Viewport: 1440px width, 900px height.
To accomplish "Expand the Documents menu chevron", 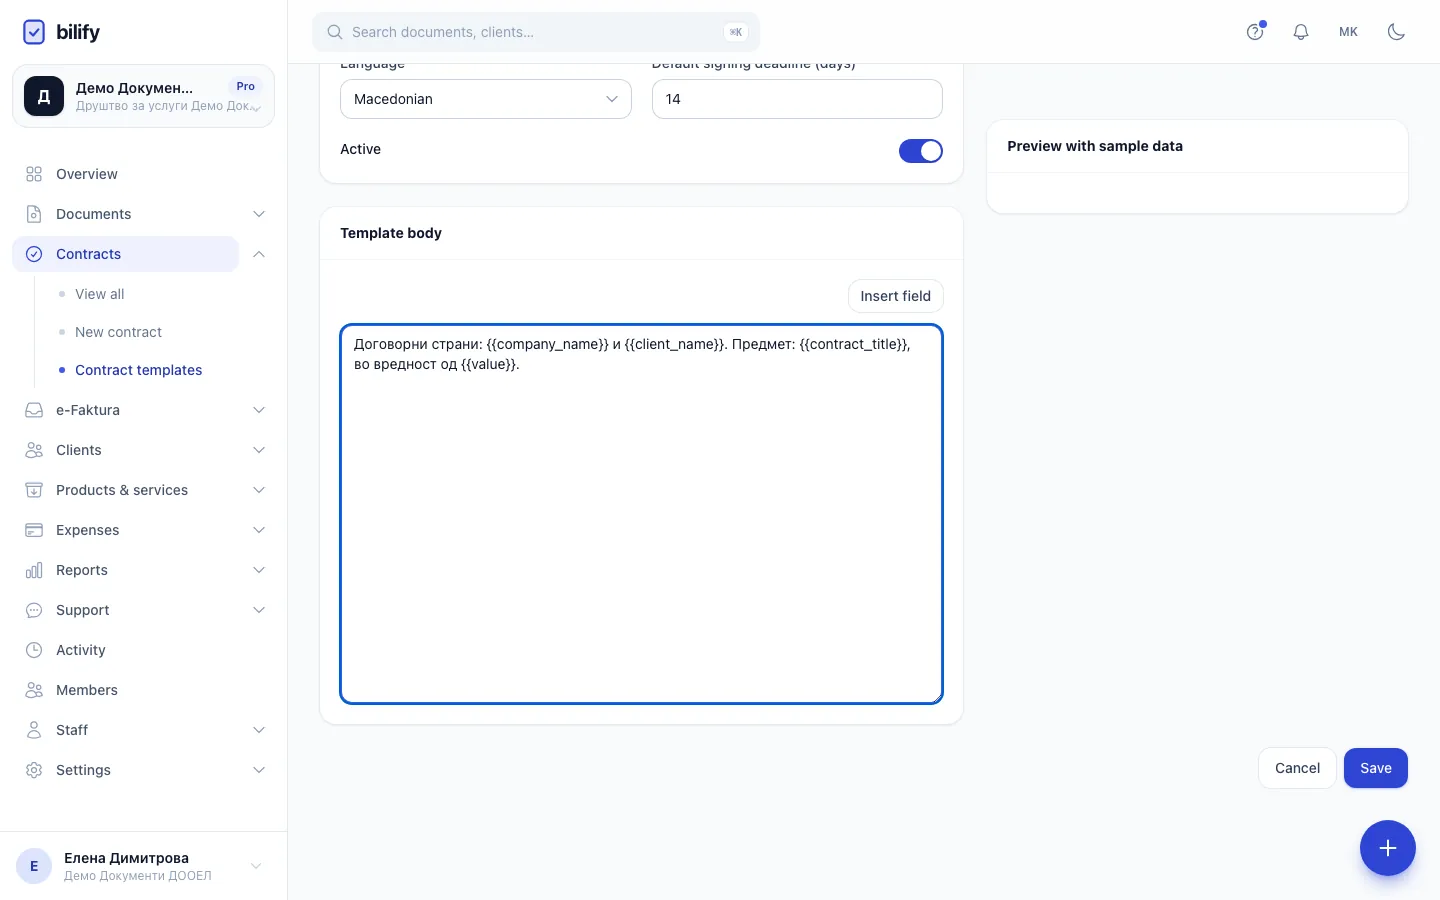I will tap(259, 214).
